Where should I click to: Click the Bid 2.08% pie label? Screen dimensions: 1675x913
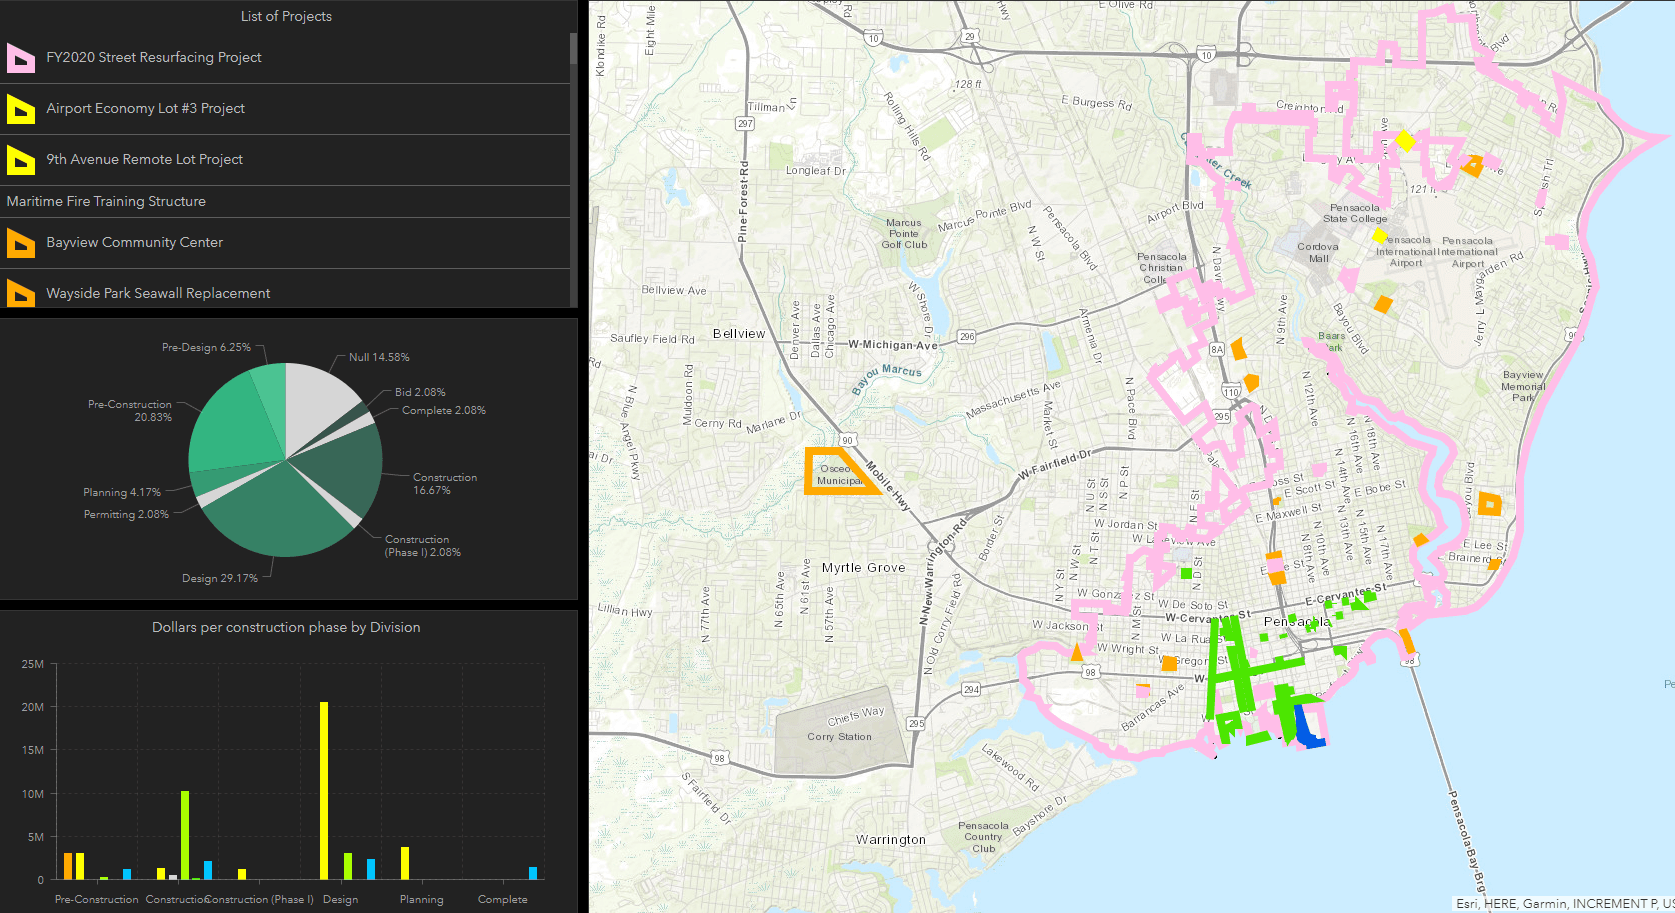420,393
